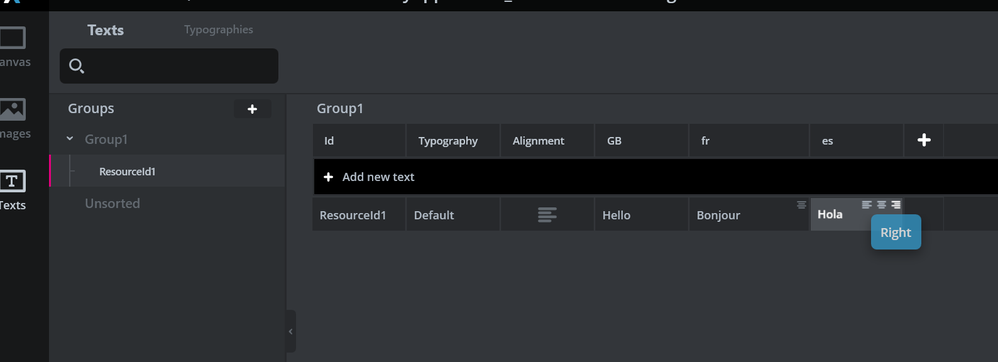This screenshot has width=998, height=362.
Task: Set Hola alignment to right
Action: pyautogui.click(x=896, y=205)
